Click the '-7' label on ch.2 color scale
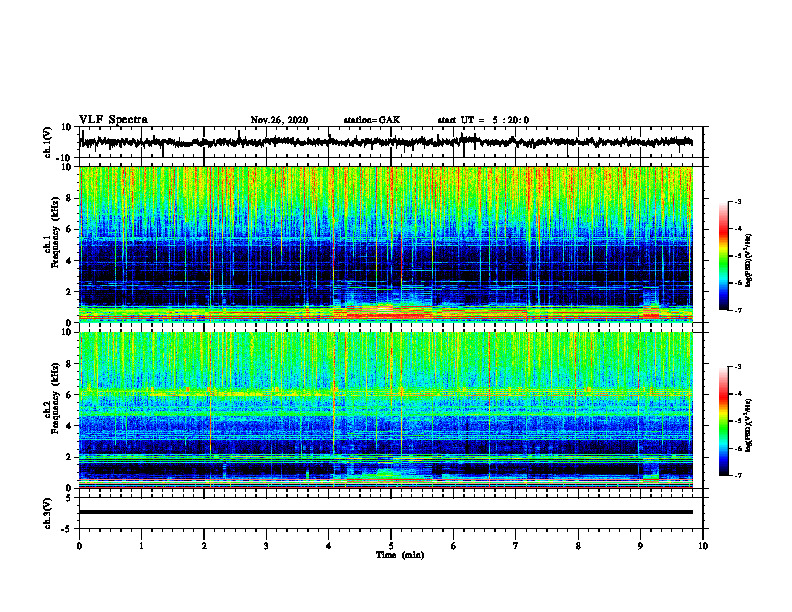 [737, 475]
